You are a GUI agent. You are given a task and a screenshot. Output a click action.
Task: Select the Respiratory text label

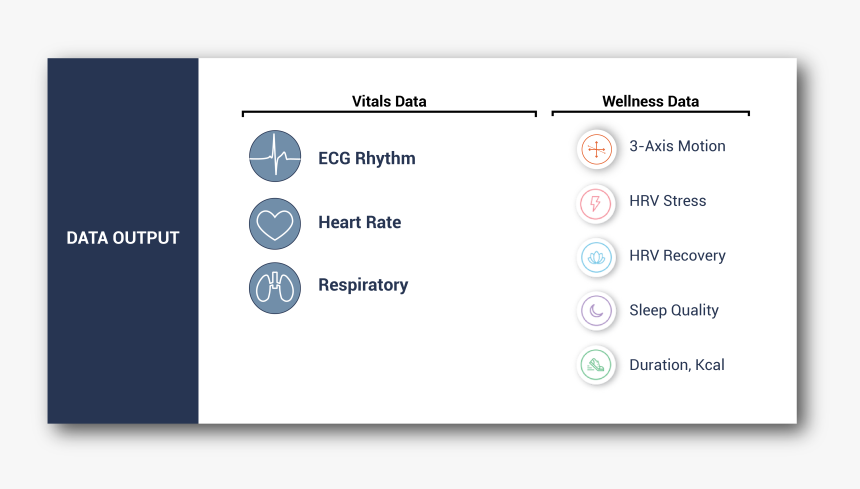[363, 285]
